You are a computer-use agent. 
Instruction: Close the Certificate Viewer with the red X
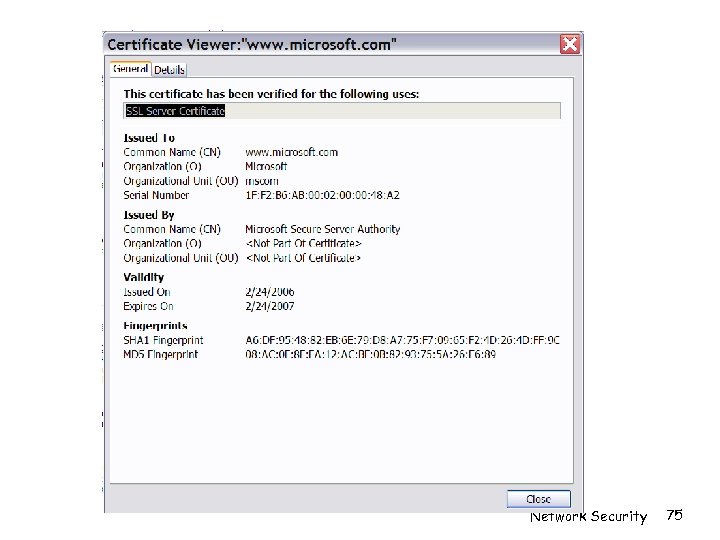coord(570,45)
